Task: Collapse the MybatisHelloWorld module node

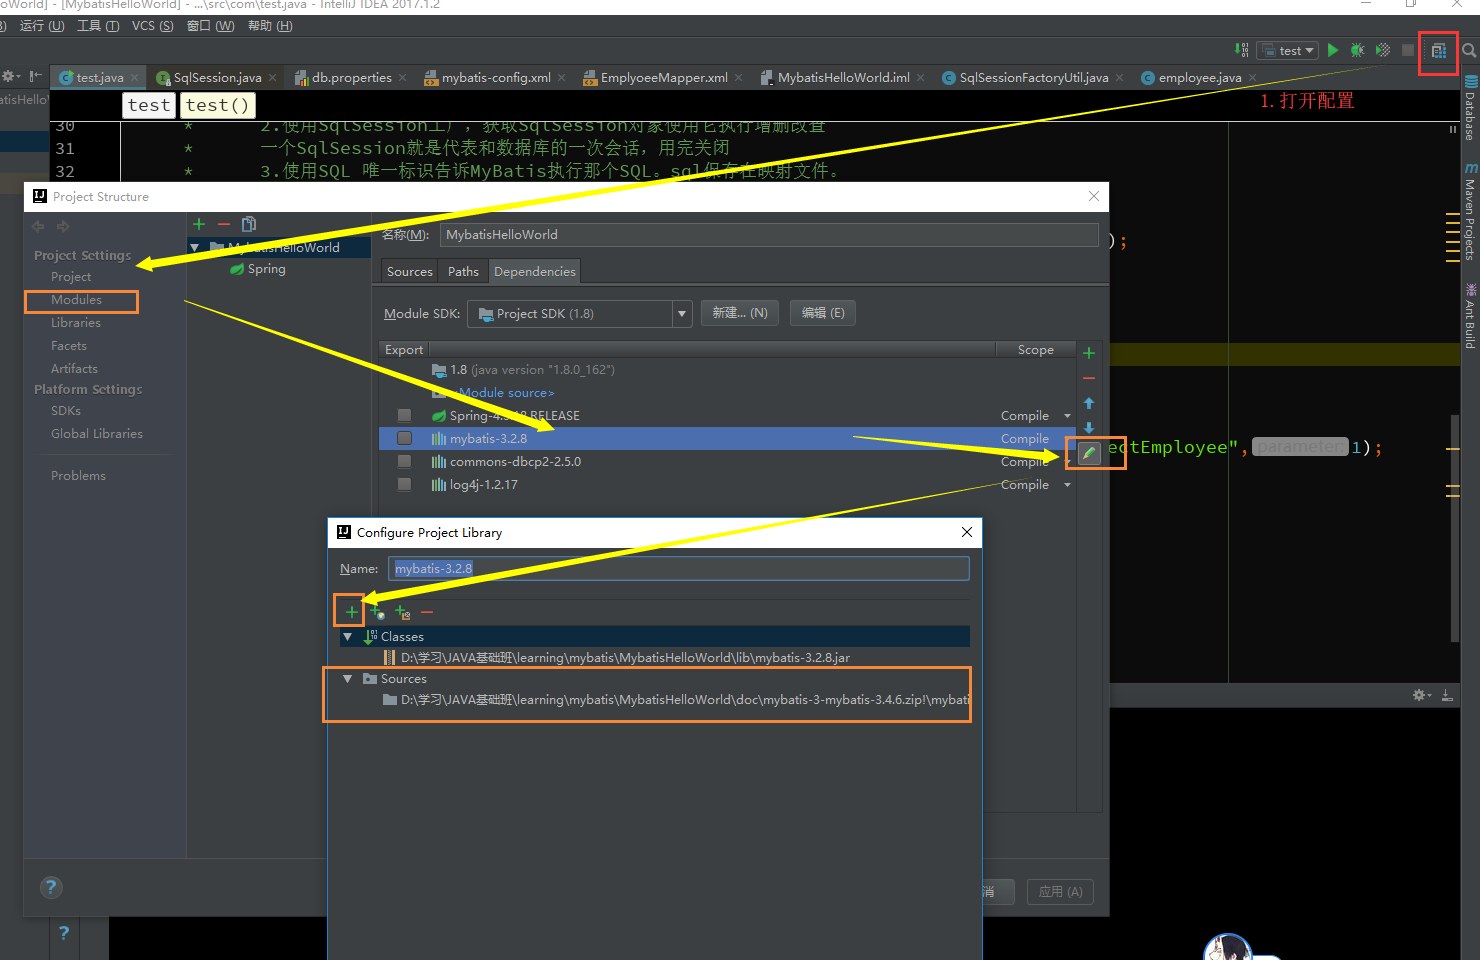Action: tap(195, 247)
